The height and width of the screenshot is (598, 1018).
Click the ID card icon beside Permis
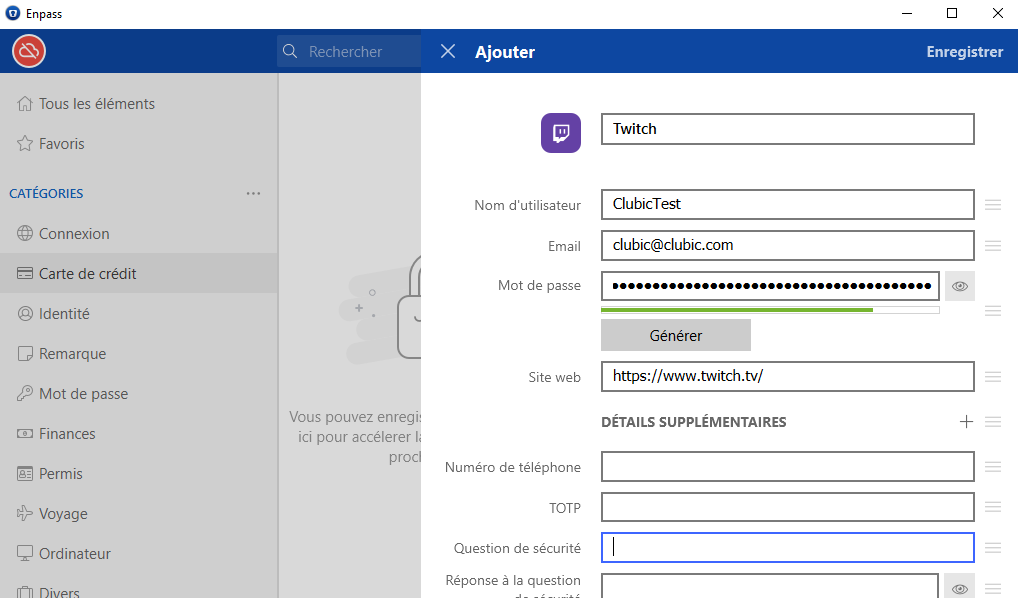pos(25,474)
